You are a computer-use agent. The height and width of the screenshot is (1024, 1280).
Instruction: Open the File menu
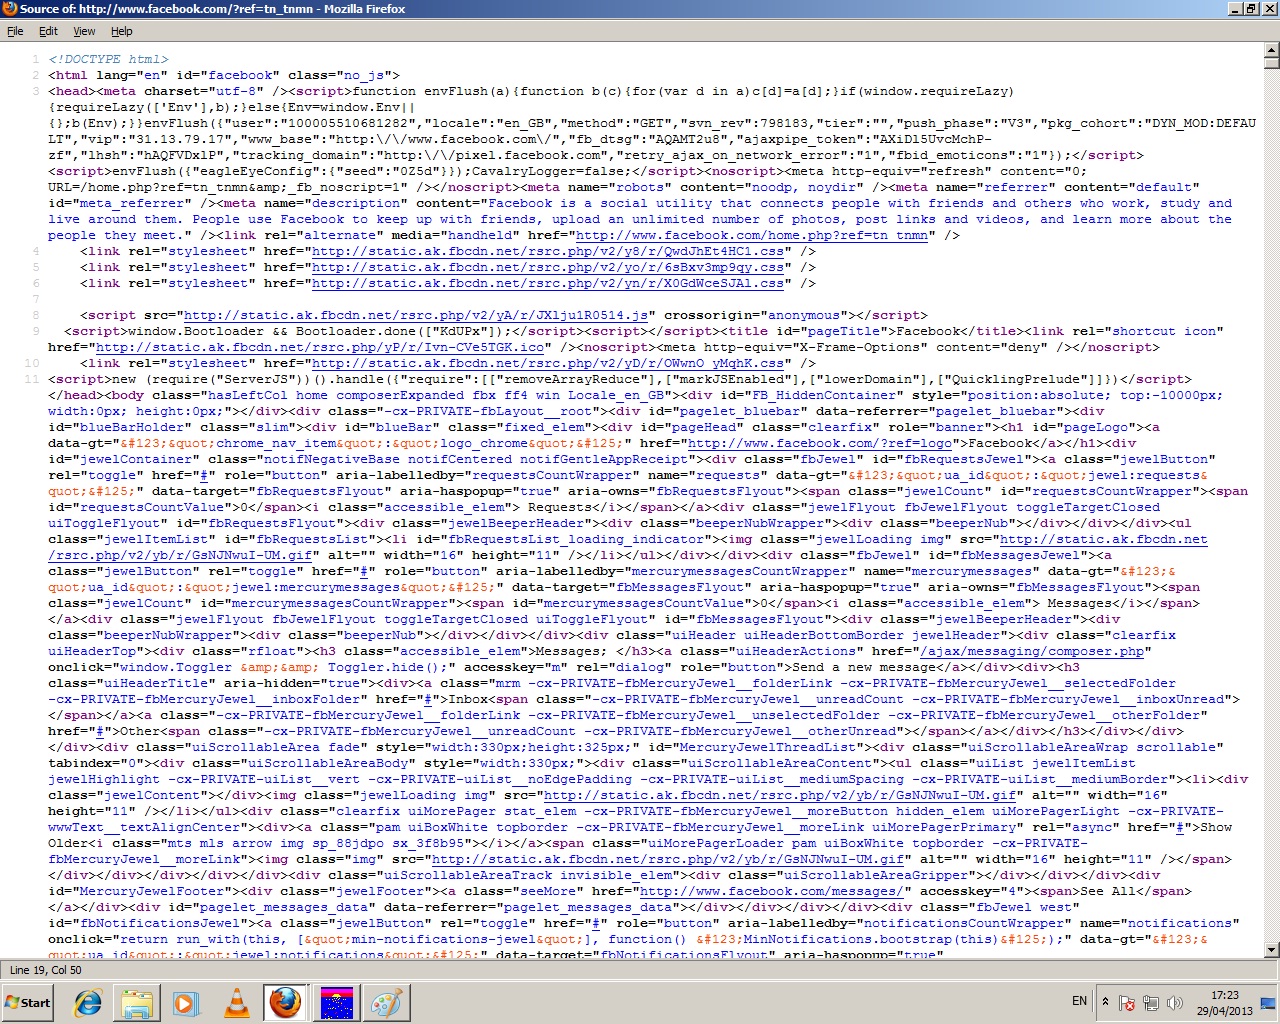15,32
